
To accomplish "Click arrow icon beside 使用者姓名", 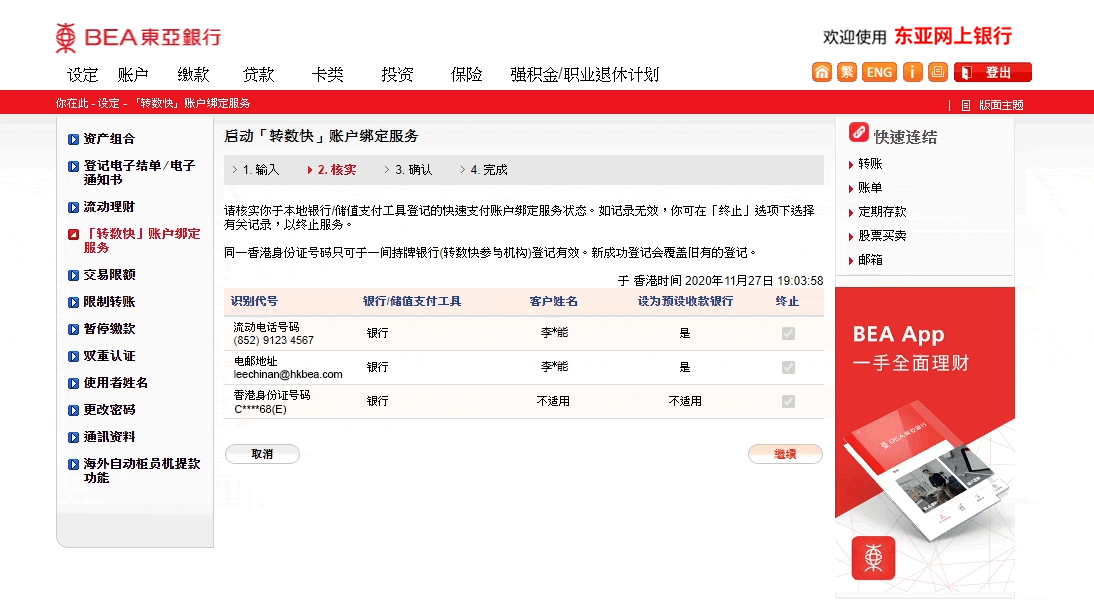I will pyautogui.click(x=73, y=383).
